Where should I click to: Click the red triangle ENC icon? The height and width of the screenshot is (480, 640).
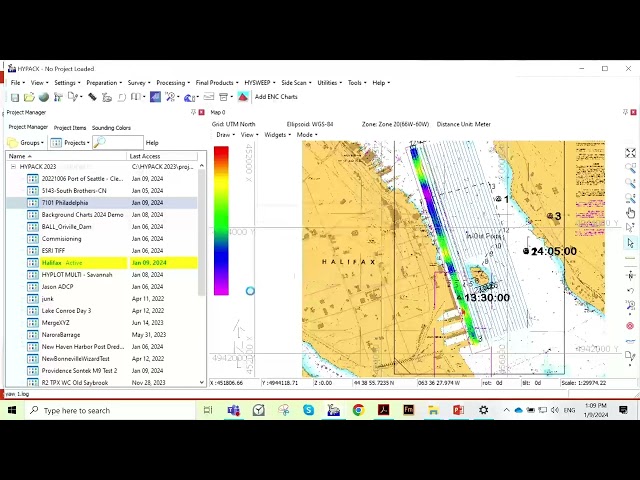click(x=243, y=97)
